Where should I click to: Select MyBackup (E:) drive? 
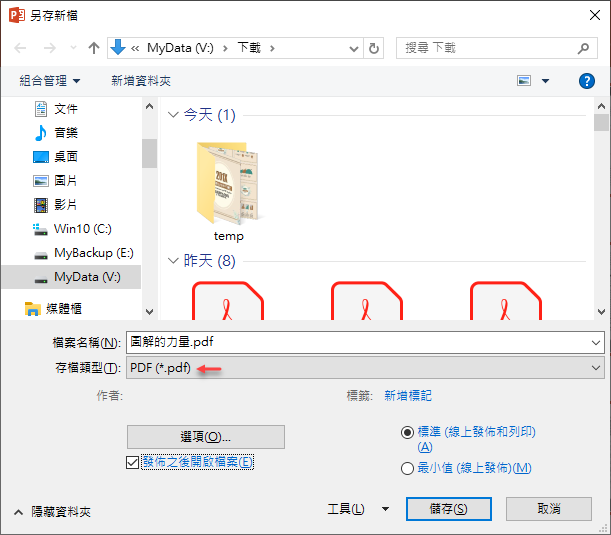click(94, 253)
